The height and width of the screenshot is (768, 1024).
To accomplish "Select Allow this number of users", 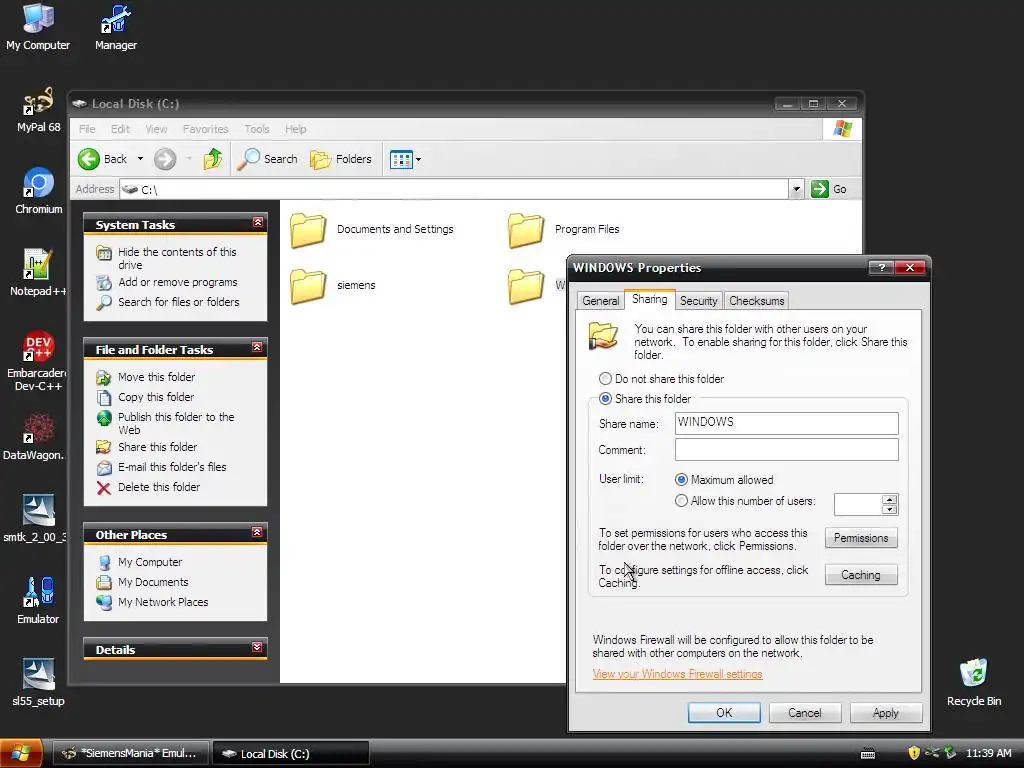I will (x=746, y=501).
